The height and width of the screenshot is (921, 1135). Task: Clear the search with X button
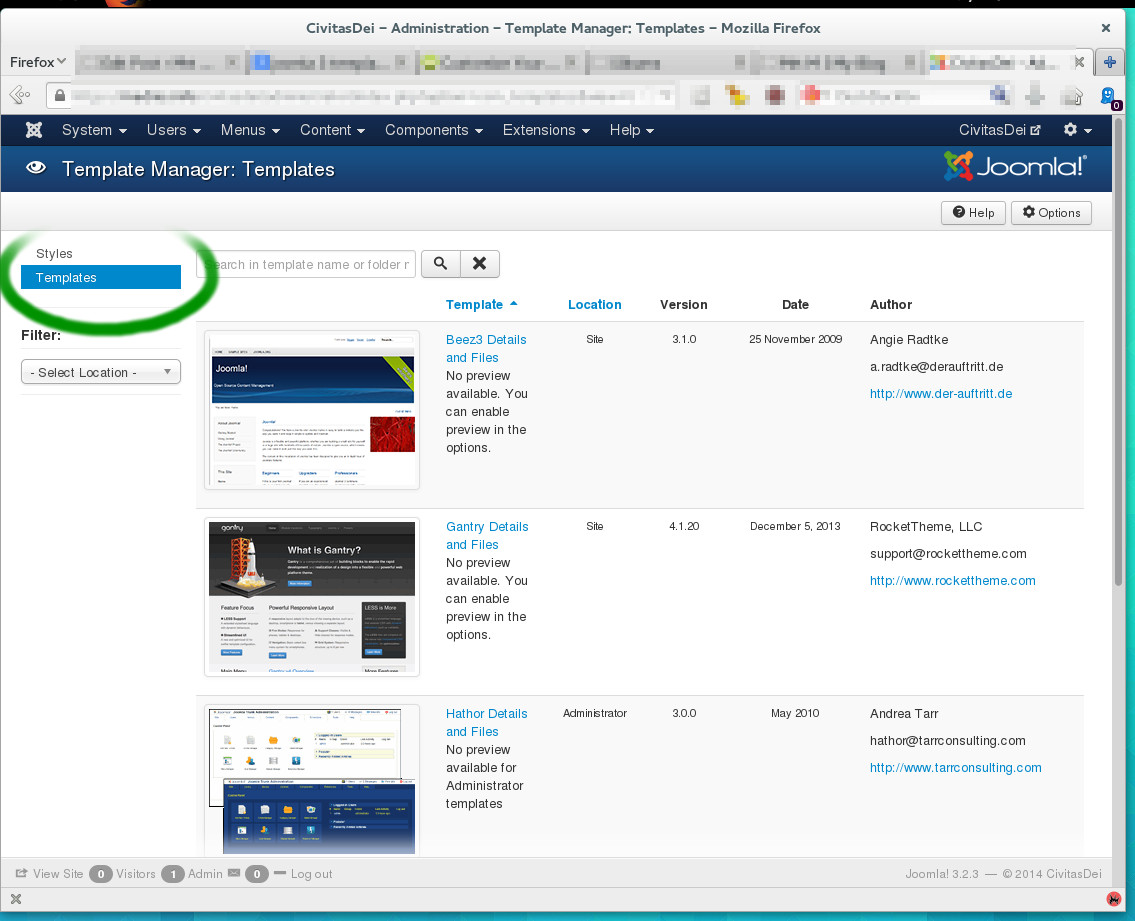tap(479, 264)
